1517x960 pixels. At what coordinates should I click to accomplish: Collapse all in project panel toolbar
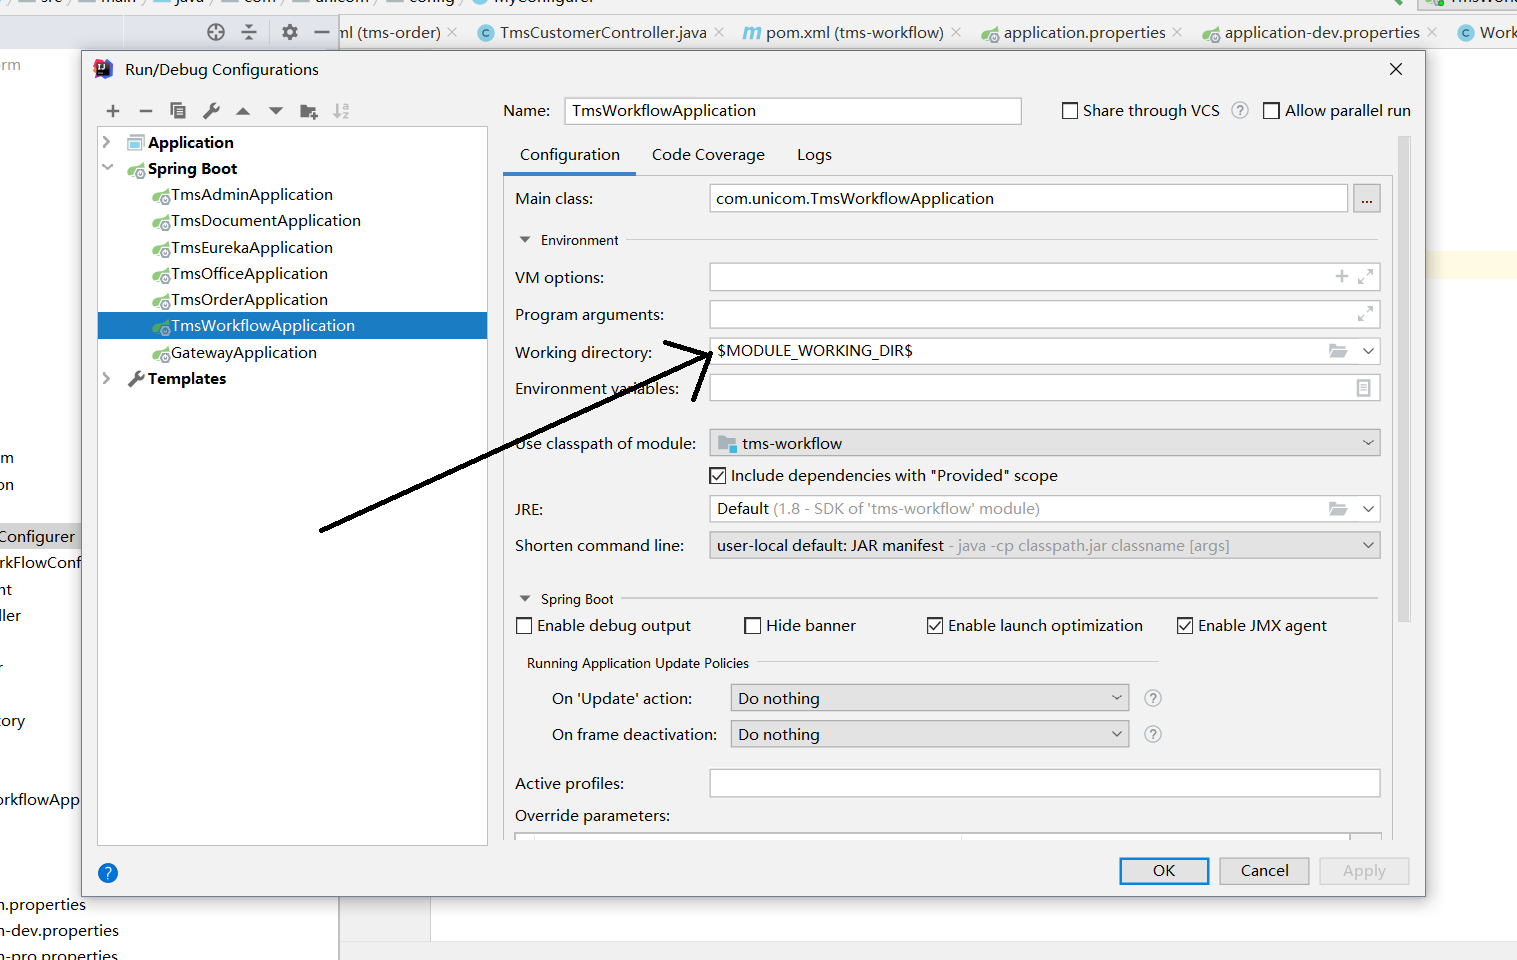[249, 32]
